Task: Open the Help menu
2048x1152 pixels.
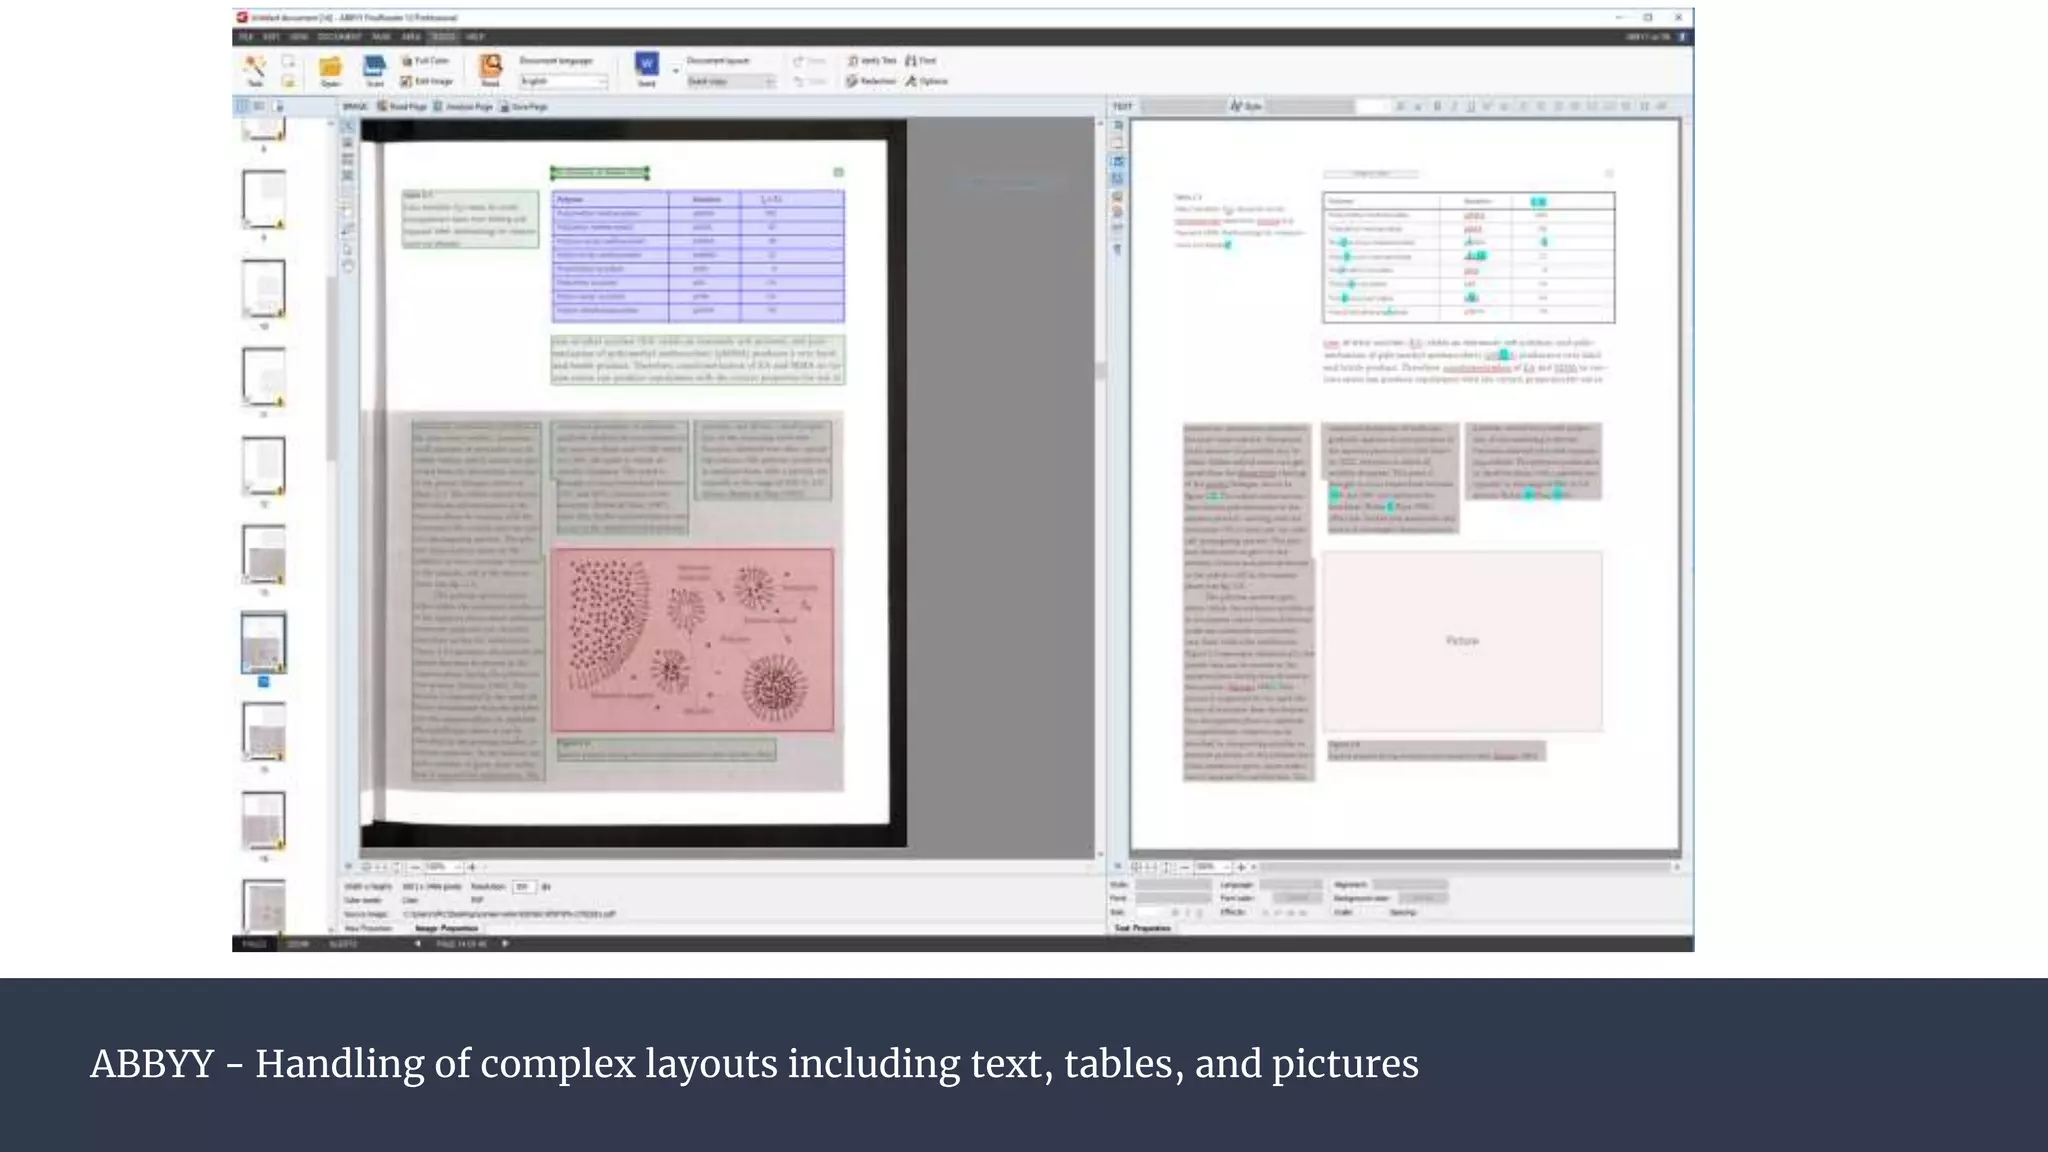Action: coord(475,37)
